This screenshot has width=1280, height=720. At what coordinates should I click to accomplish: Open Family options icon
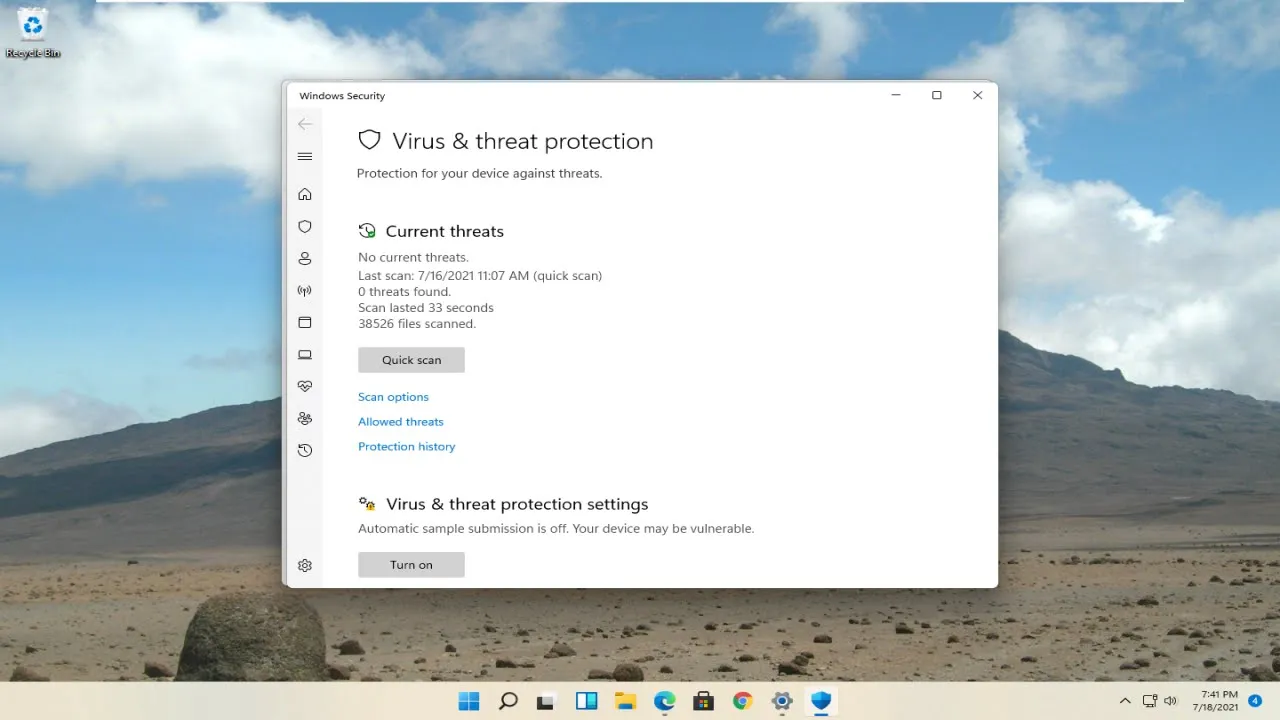[305, 418]
